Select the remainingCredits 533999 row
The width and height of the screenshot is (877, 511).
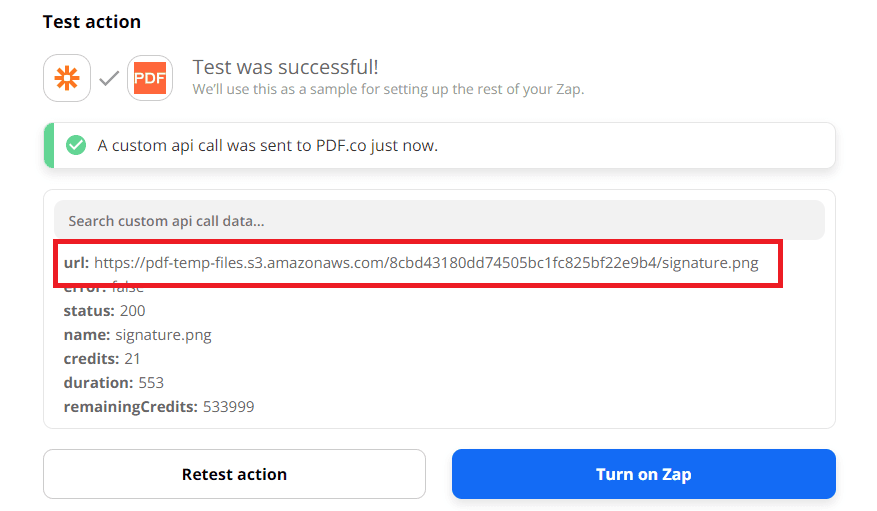point(157,407)
